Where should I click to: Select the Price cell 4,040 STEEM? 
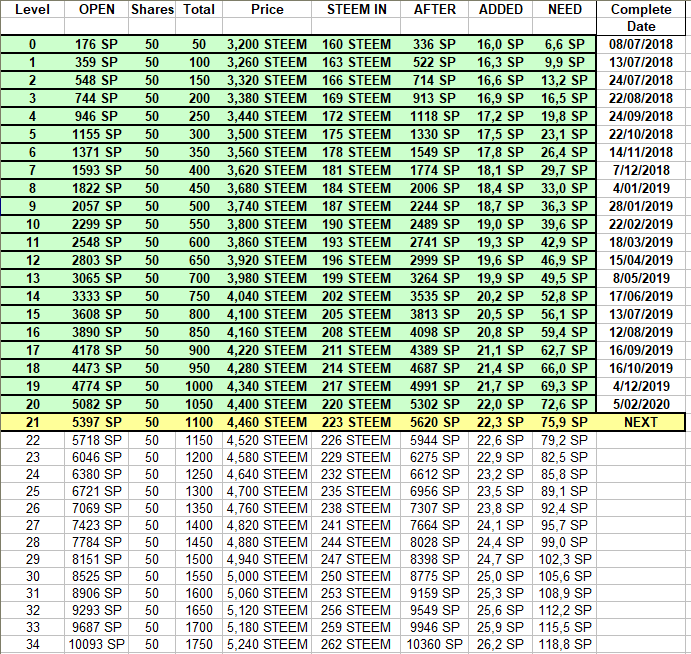coord(267,297)
